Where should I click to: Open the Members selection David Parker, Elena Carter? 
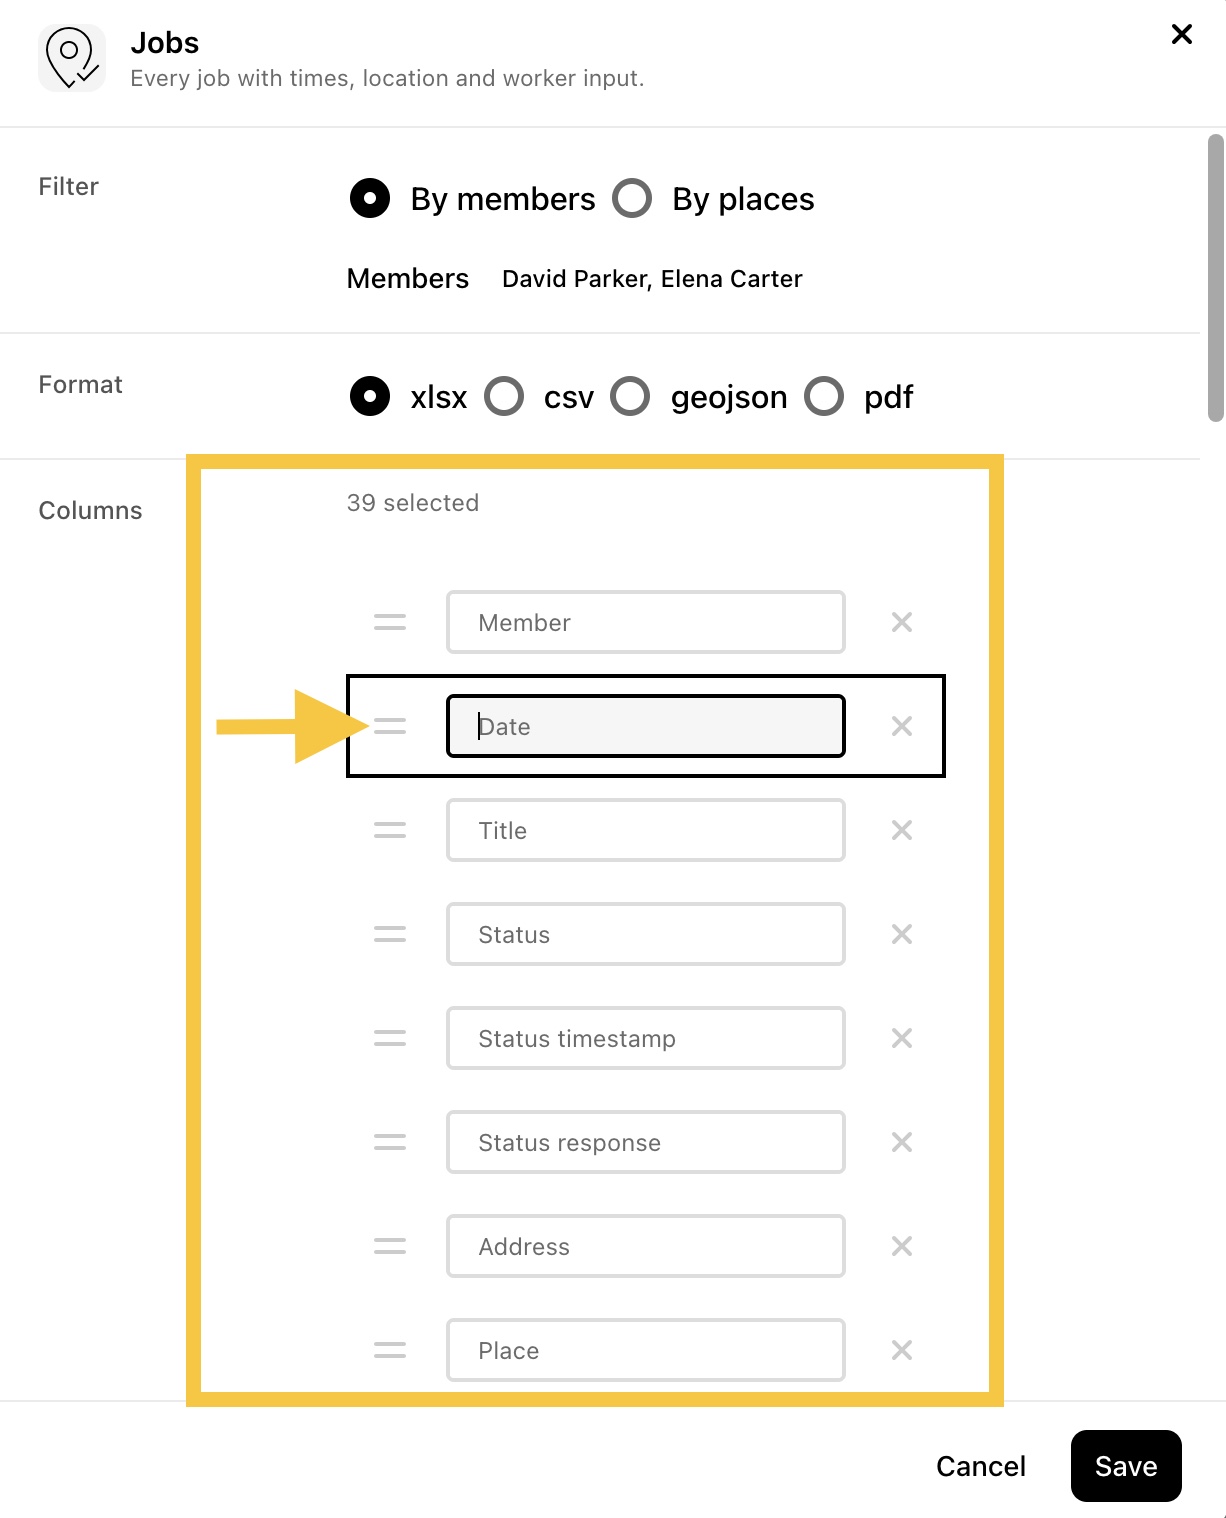(652, 279)
